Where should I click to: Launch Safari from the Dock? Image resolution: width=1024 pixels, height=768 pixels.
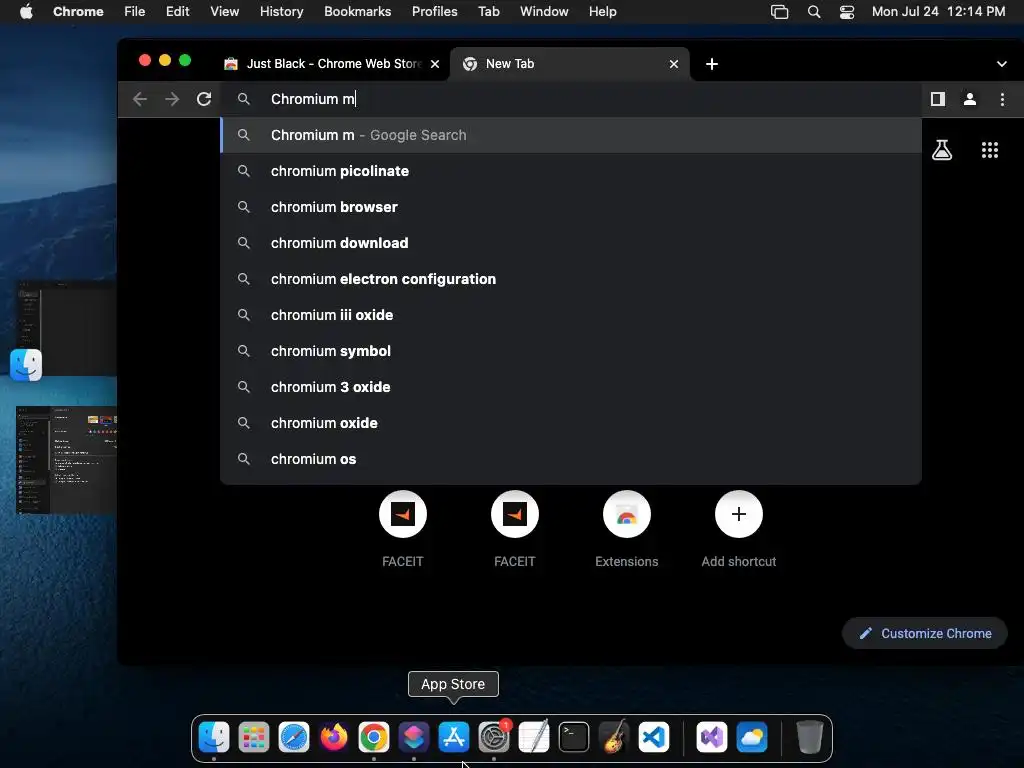(x=294, y=737)
